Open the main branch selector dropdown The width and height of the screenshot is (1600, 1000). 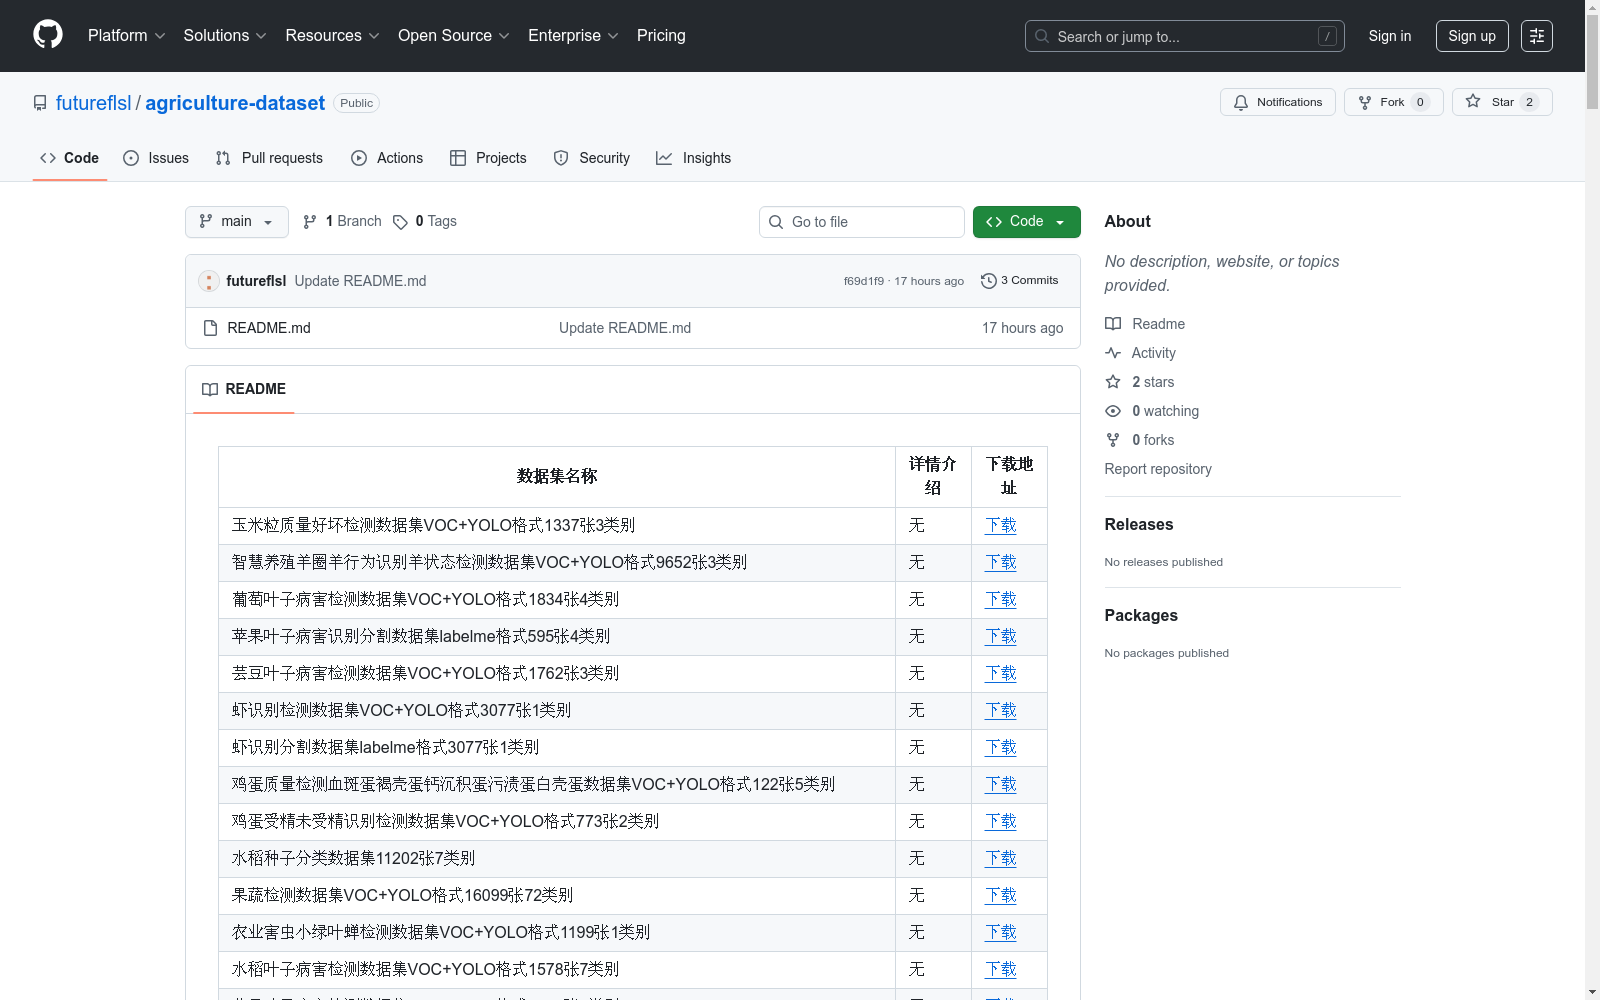coord(237,222)
